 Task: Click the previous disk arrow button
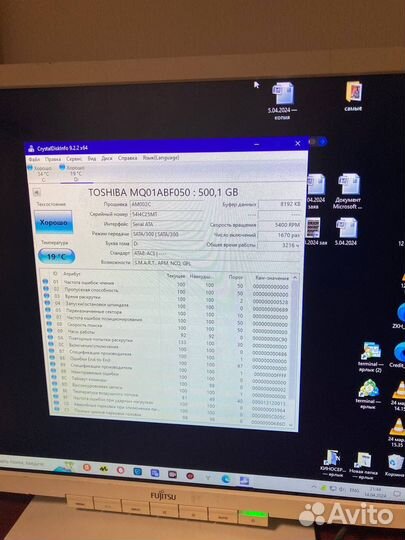pos(37,193)
